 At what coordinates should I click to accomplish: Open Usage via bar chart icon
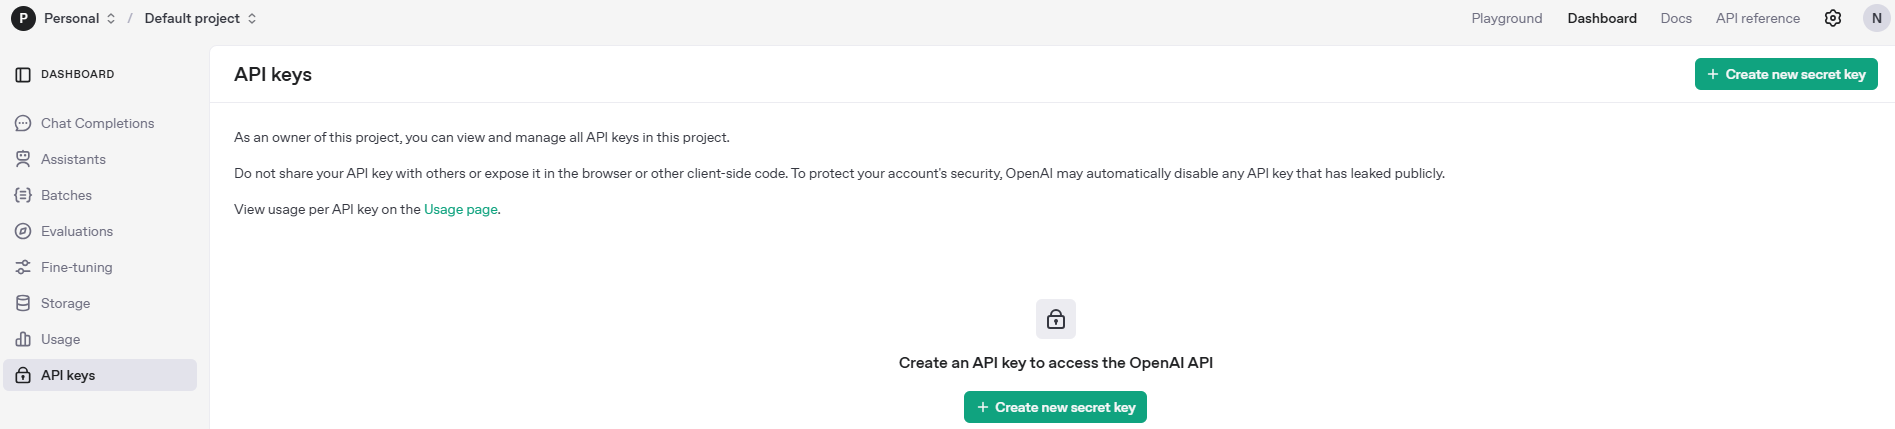click(23, 339)
